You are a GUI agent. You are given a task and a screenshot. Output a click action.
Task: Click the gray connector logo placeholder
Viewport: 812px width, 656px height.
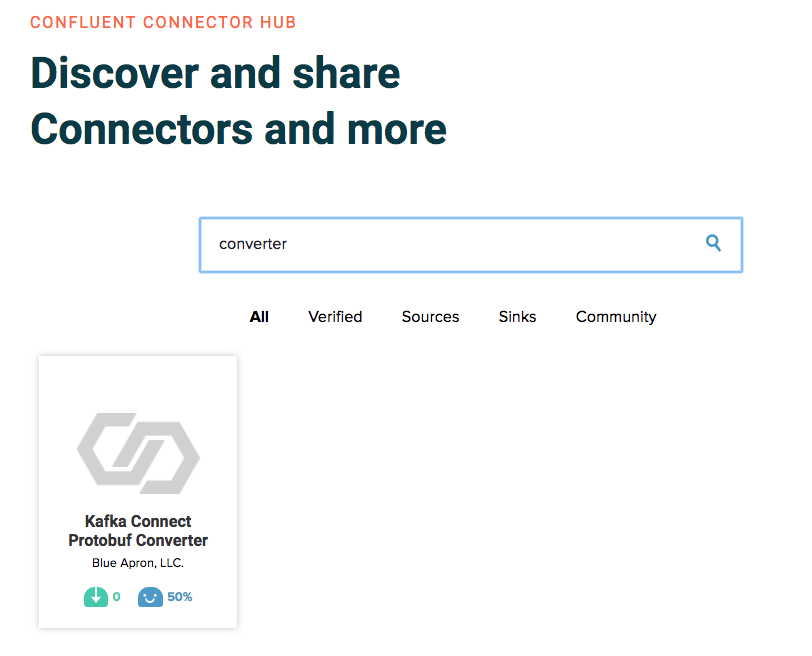pos(138,453)
